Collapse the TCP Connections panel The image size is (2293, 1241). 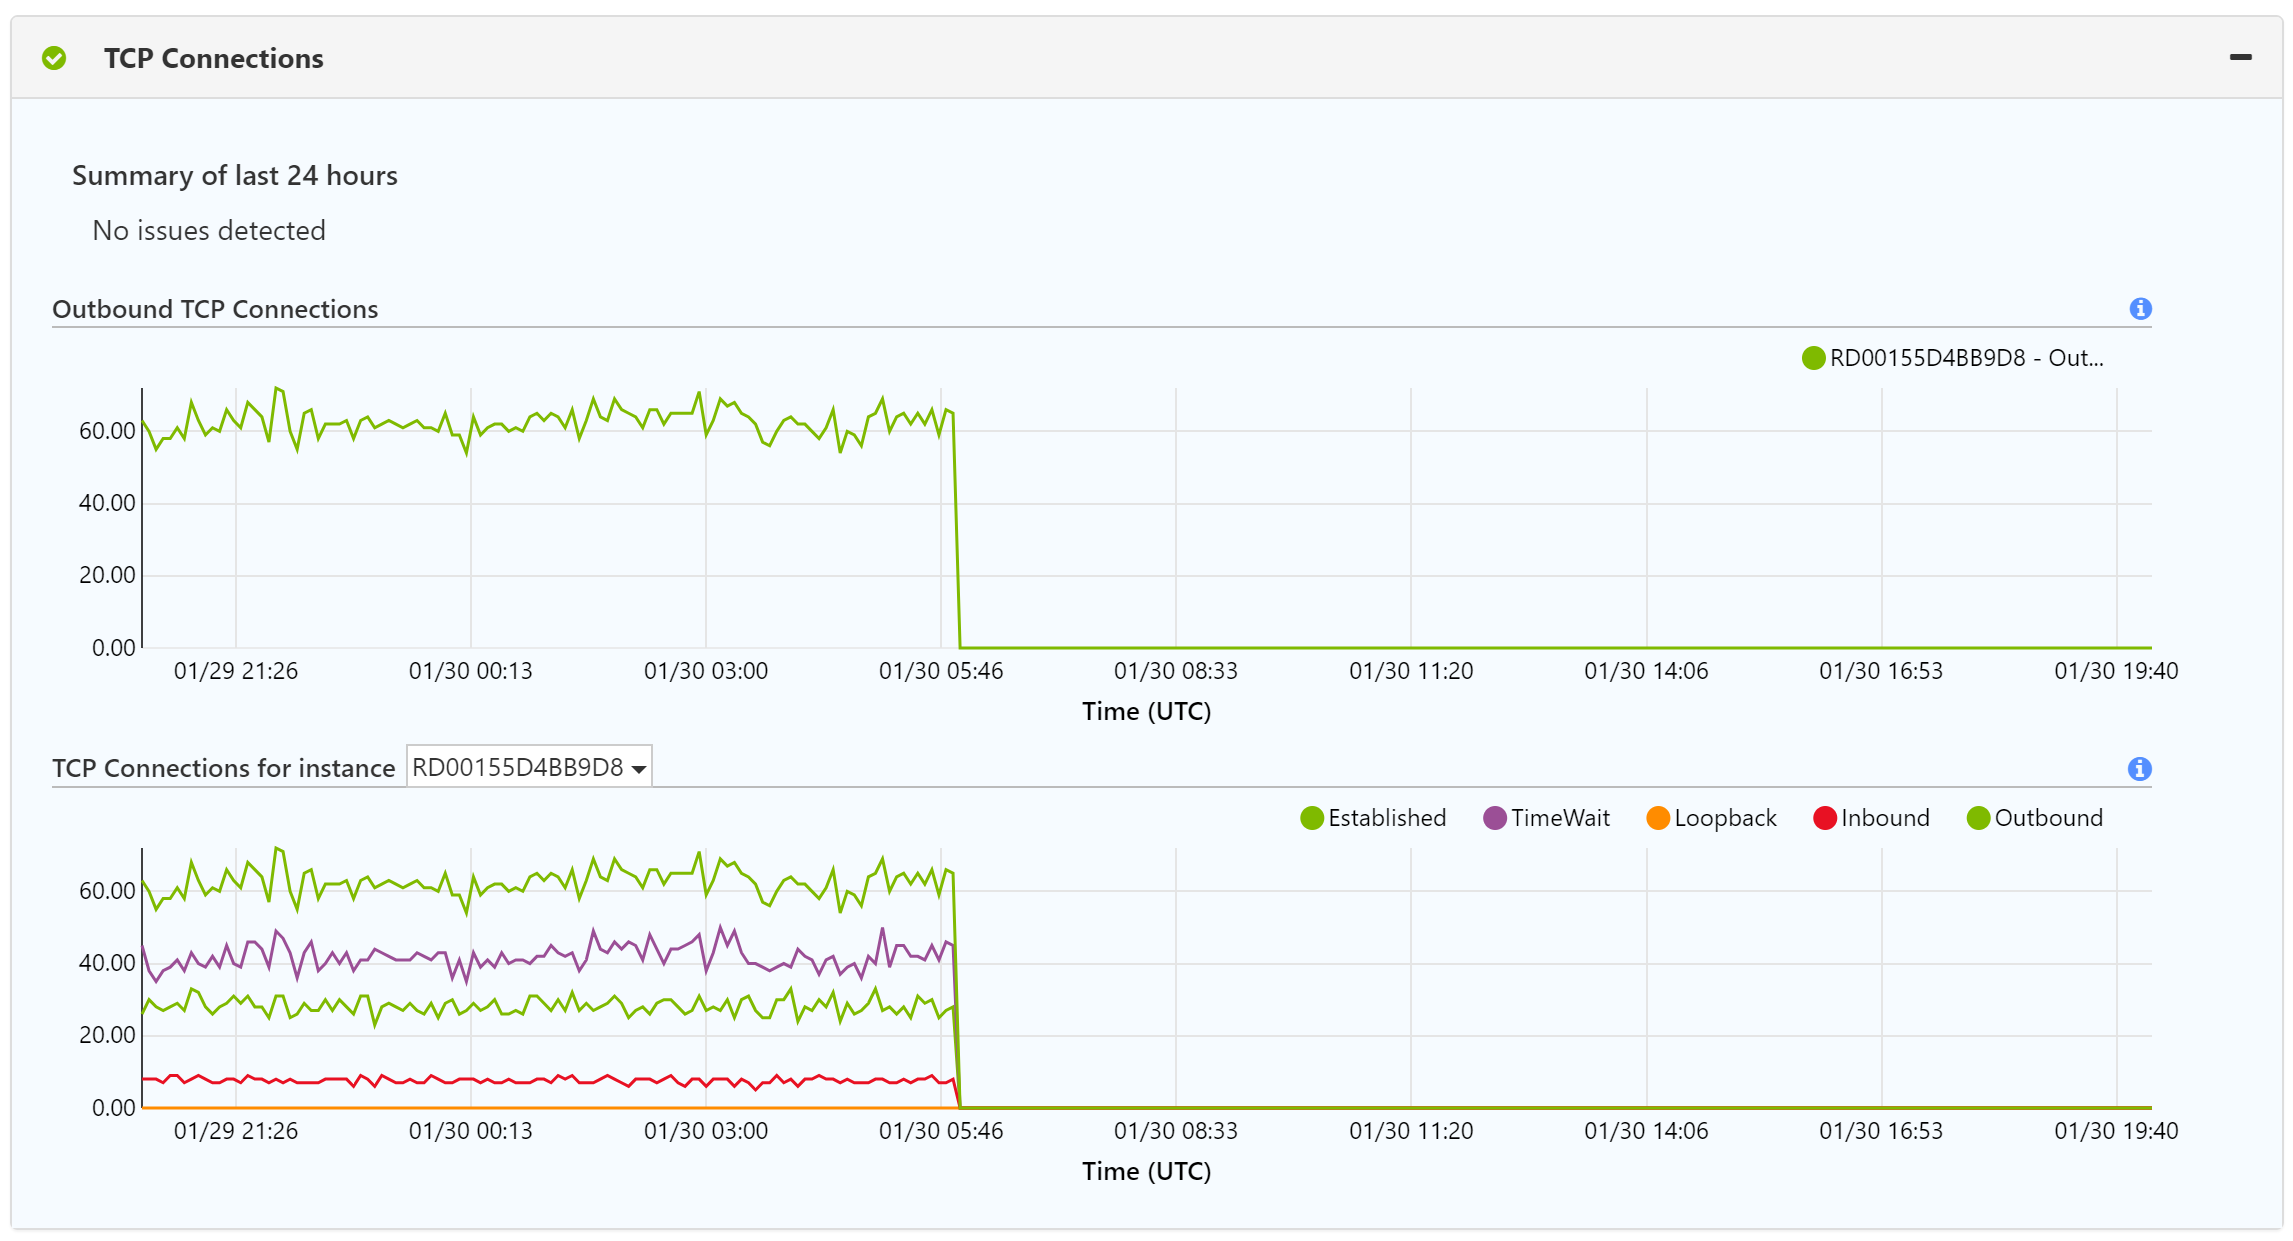click(x=2240, y=58)
